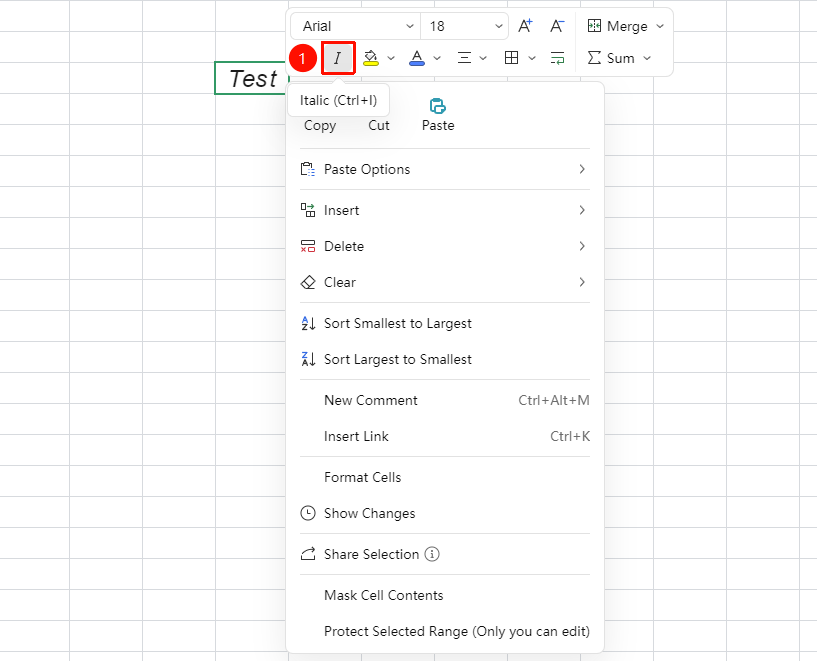This screenshot has width=817, height=661.
Task: Click Copy in the context menu
Action: 320,125
